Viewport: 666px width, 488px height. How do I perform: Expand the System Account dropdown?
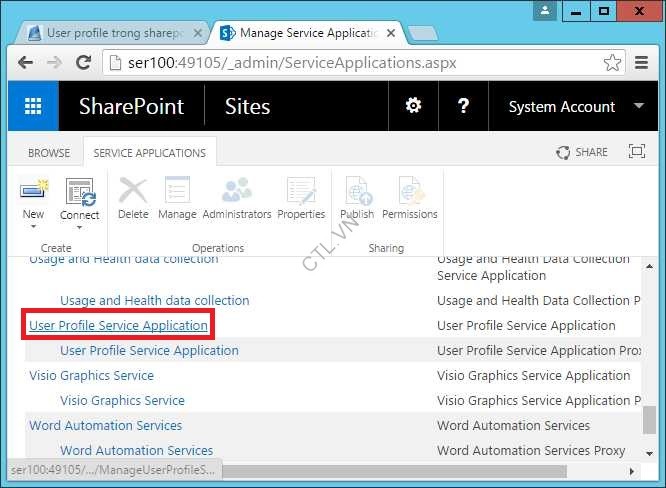pyautogui.click(x=638, y=107)
